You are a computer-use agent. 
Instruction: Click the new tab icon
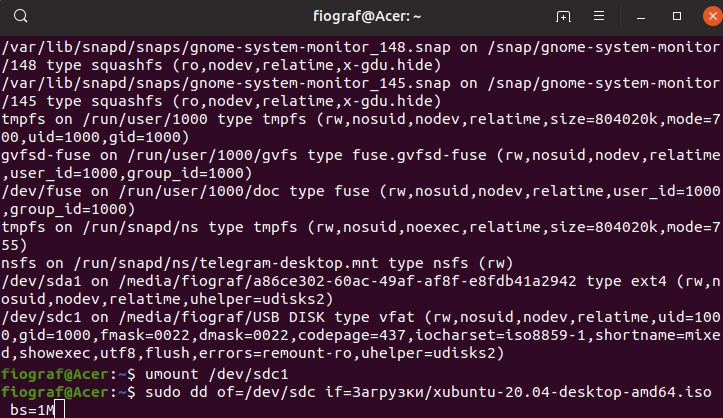point(564,16)
